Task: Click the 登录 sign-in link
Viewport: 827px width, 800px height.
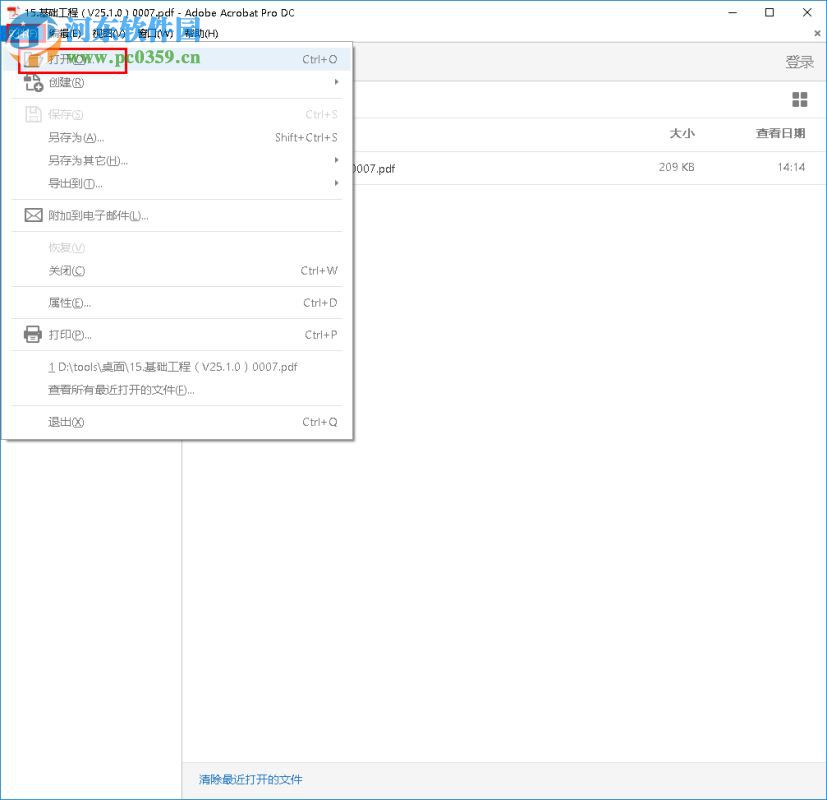Action: tap(799, 59)
